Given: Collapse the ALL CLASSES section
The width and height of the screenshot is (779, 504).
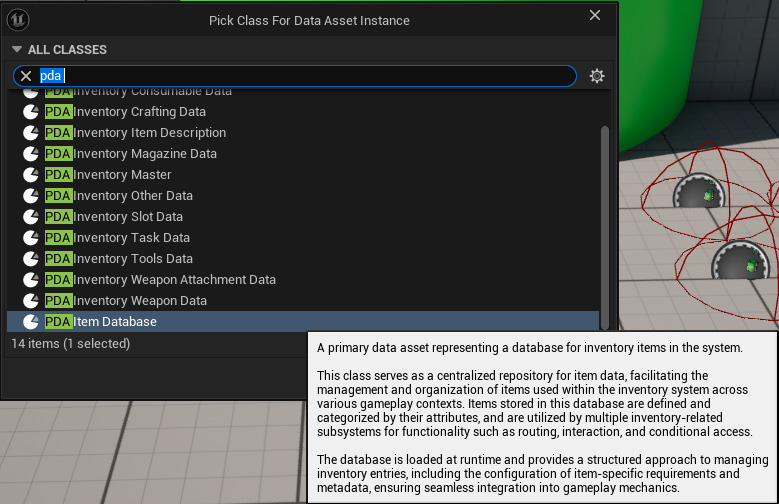Looking at the screenshot, I should 17,49.
